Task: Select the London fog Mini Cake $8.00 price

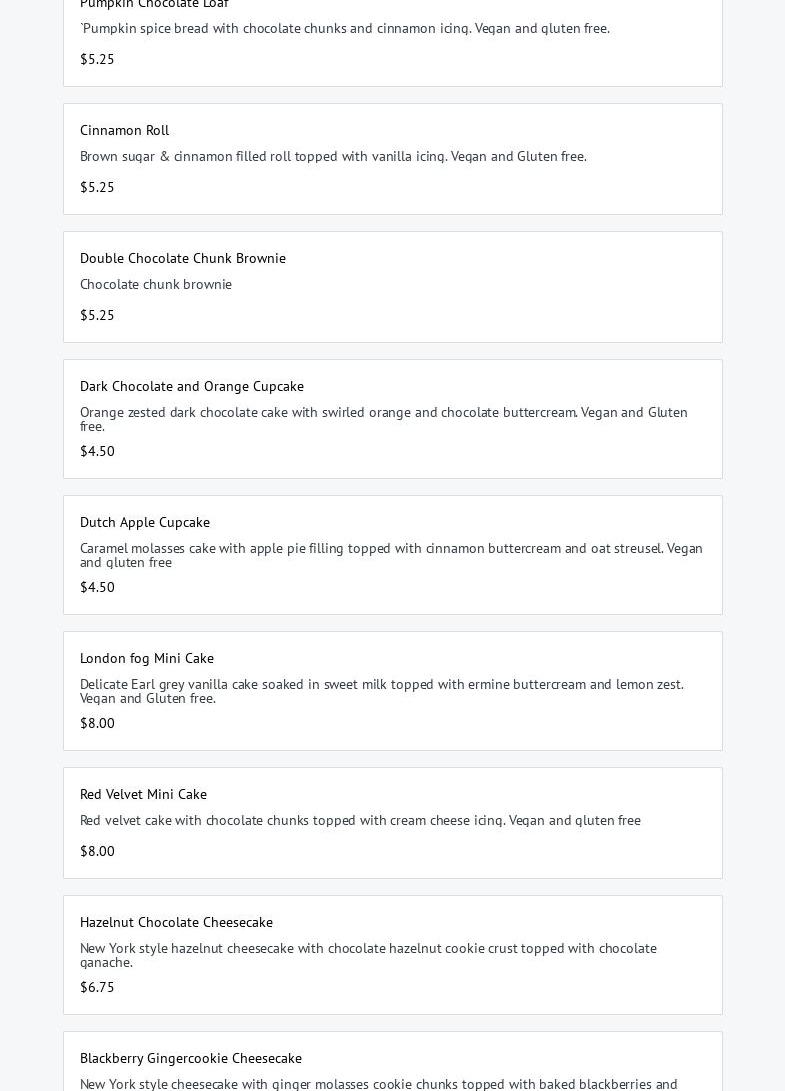Action: 97,723
